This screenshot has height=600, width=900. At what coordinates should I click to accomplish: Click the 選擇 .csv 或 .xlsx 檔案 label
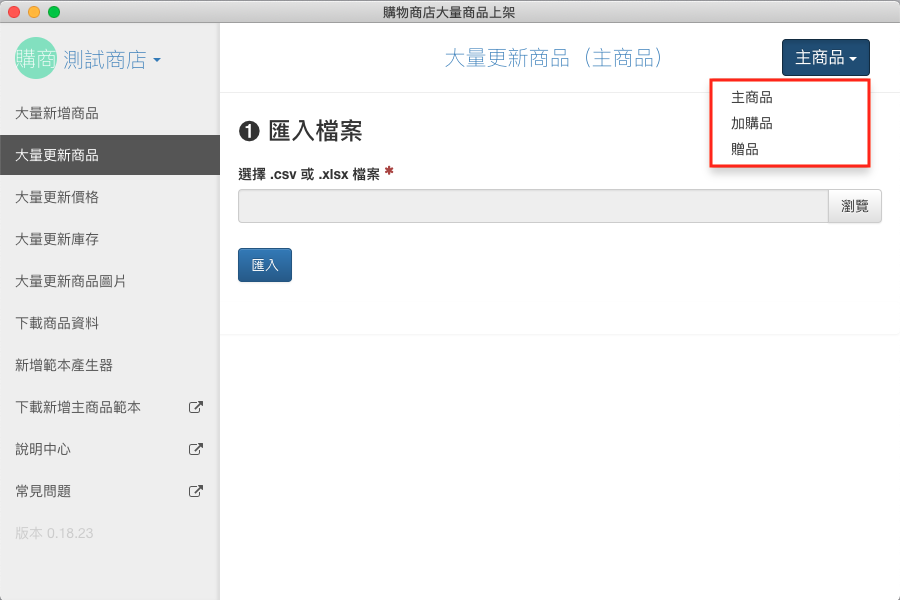point(309,174)
